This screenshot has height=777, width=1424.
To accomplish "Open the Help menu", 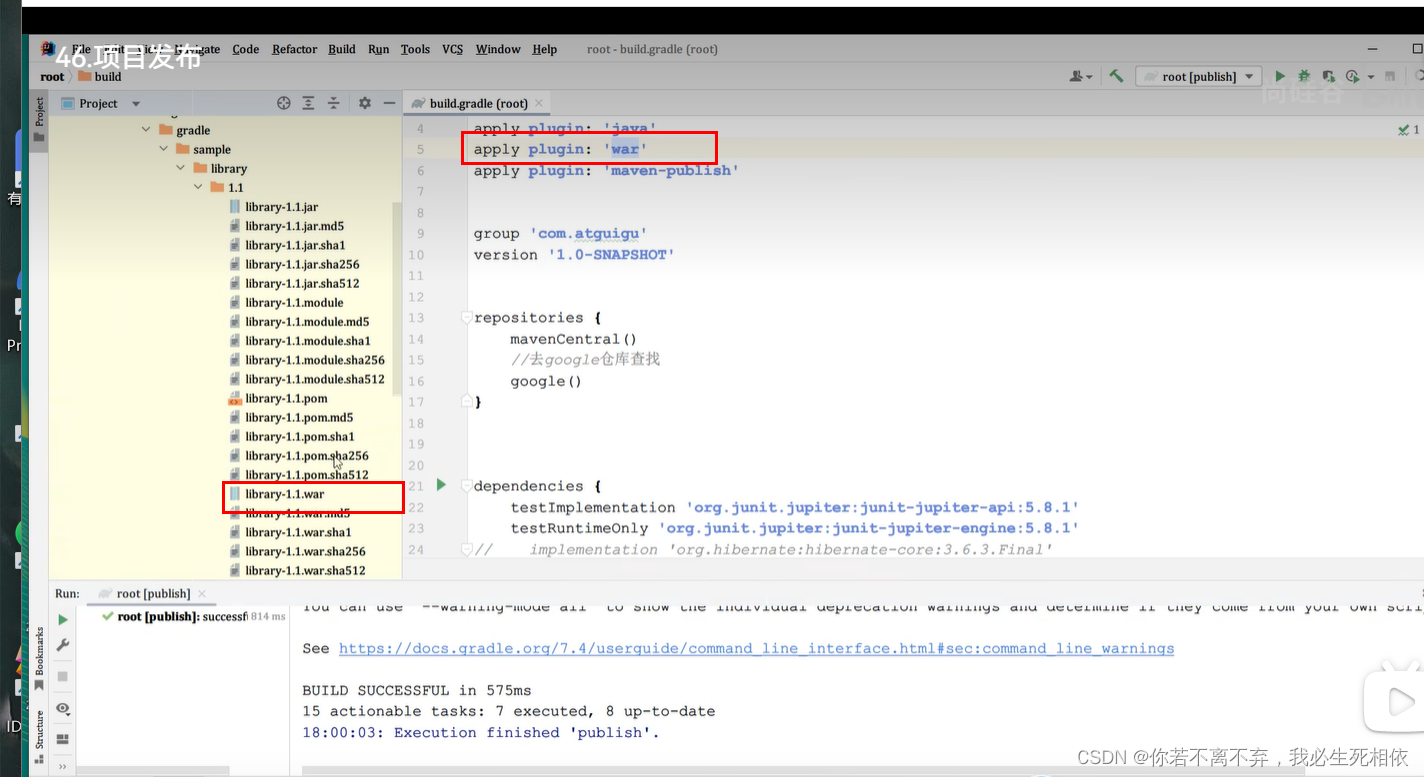I will [544, 49].
